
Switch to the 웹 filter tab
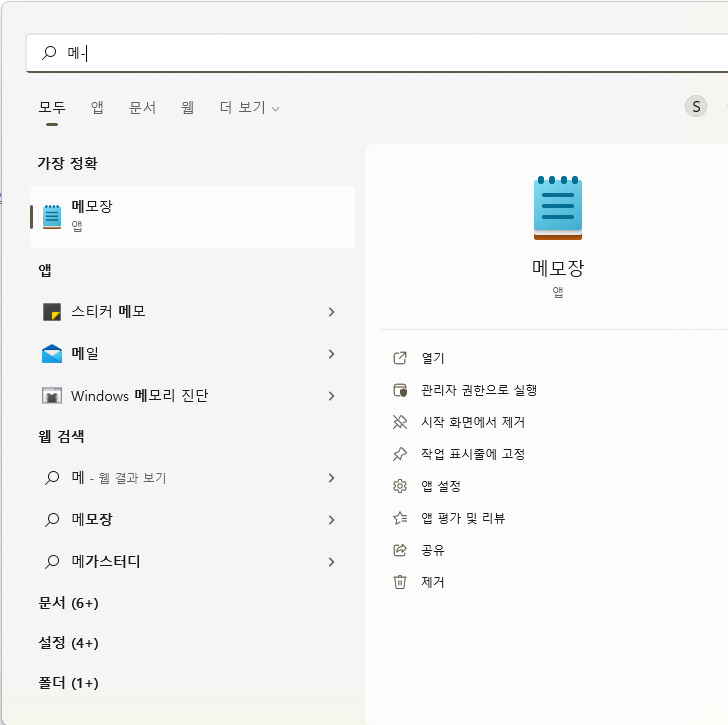point(188,108)
